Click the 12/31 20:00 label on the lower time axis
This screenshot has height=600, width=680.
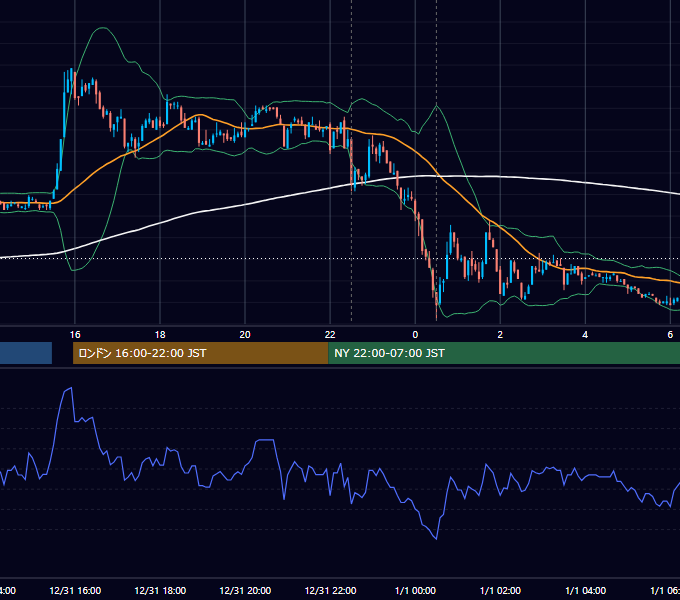point(245,590)
